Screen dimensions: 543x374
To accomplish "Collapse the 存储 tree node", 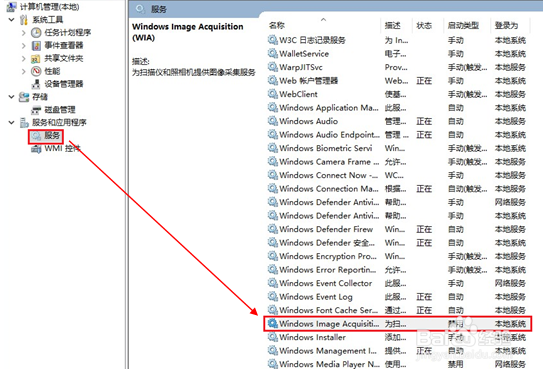I will pyautogui.click(x=12, y=97).
